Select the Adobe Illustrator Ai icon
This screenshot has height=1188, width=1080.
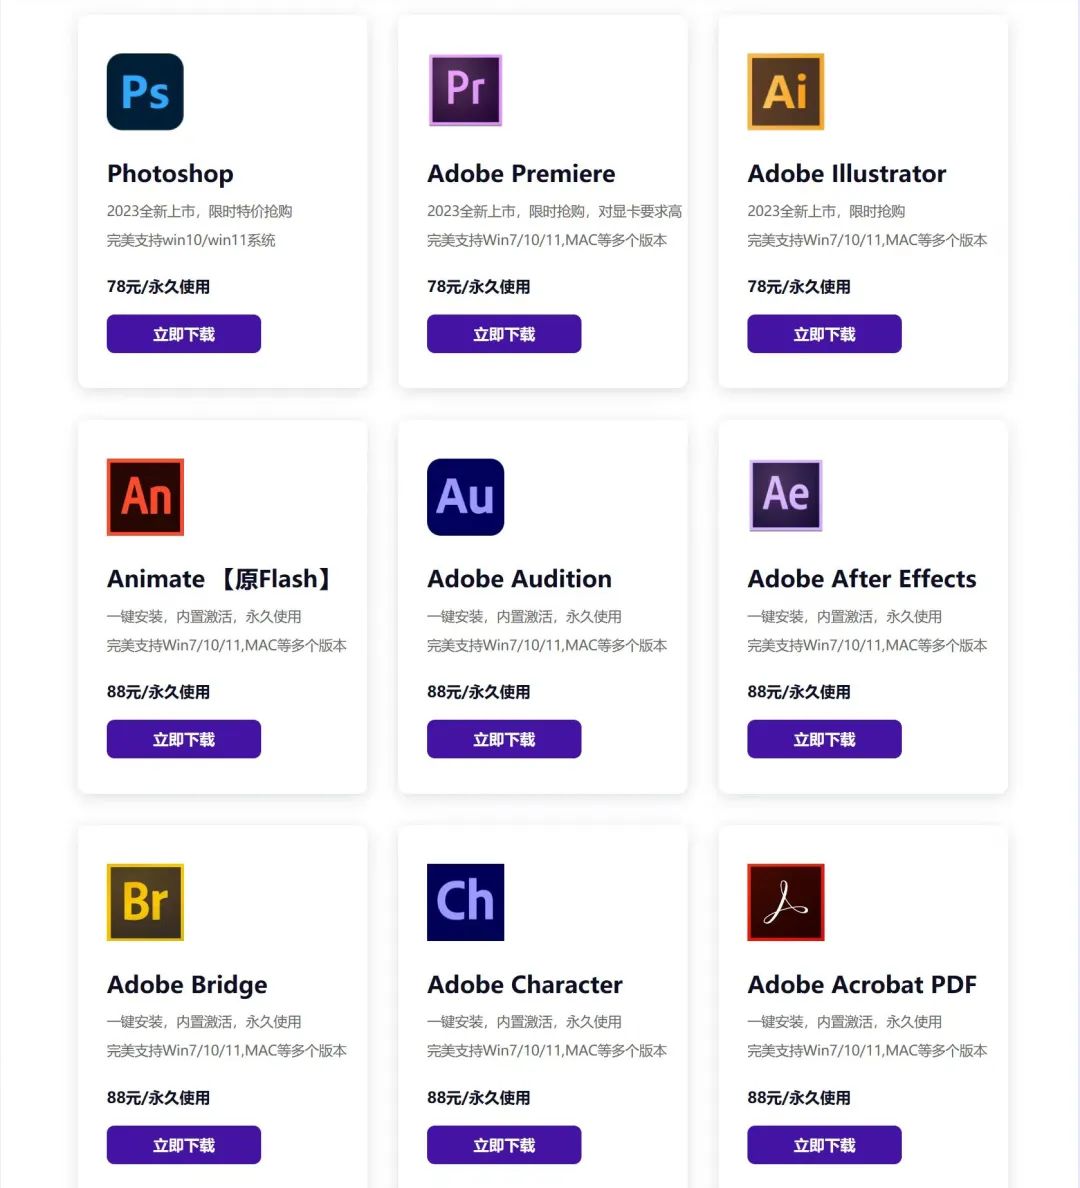[785, 92]
